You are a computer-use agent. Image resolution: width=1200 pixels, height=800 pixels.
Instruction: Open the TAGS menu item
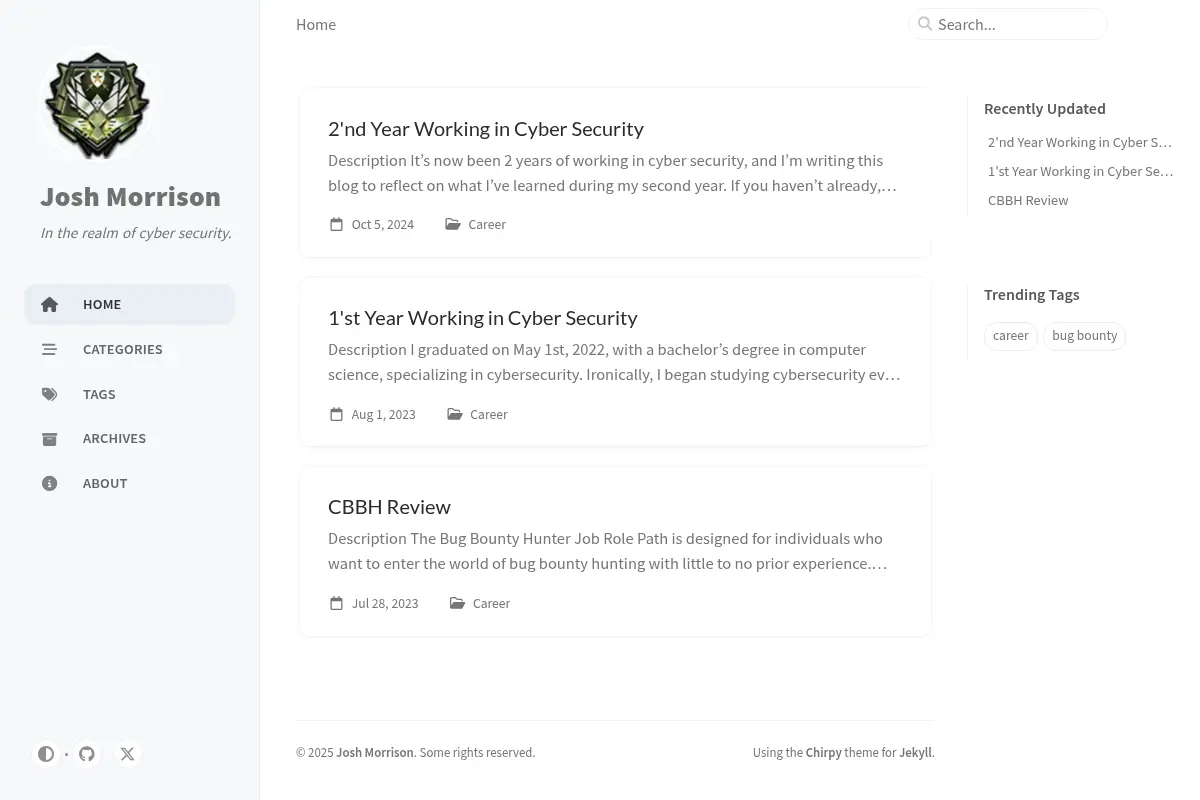[x=130, y=394]
